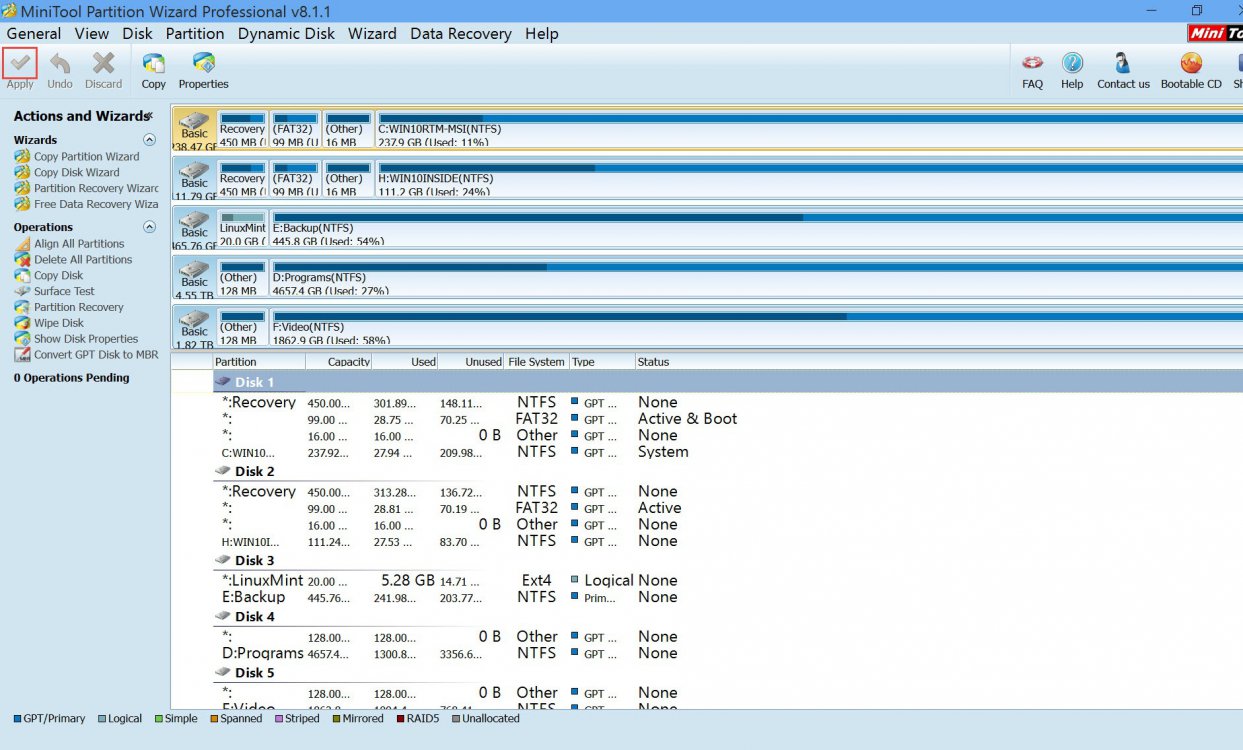The height and width of the screenshot is (750, 1243).
Task: Click Show Disk Properties operation
Action: tap(86, 339)
